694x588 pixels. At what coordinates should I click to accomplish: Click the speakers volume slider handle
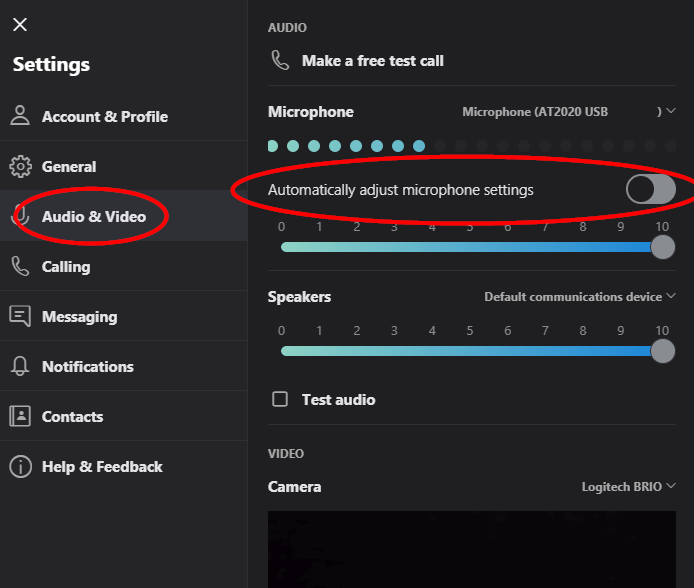663,351
